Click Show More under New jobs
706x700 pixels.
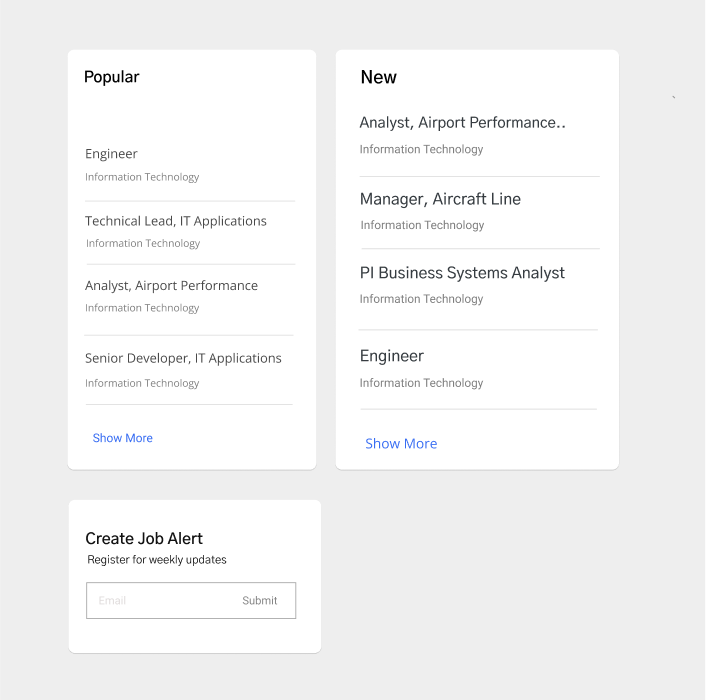click(401, 444)
